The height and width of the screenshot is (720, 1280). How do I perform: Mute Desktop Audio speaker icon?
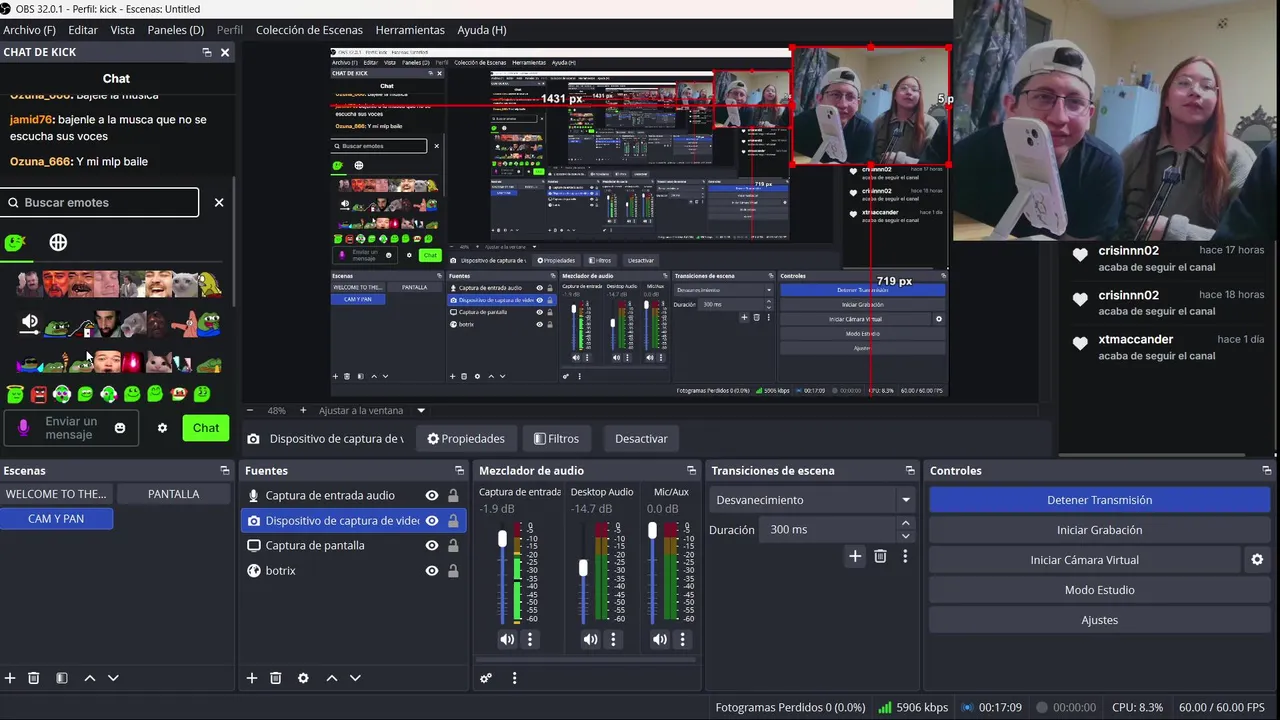coord(591,639)
